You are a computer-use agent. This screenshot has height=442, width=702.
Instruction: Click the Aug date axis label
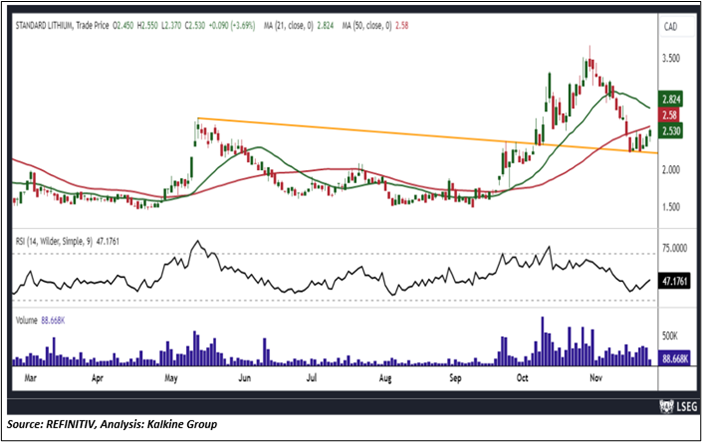(x=385, y=378)
